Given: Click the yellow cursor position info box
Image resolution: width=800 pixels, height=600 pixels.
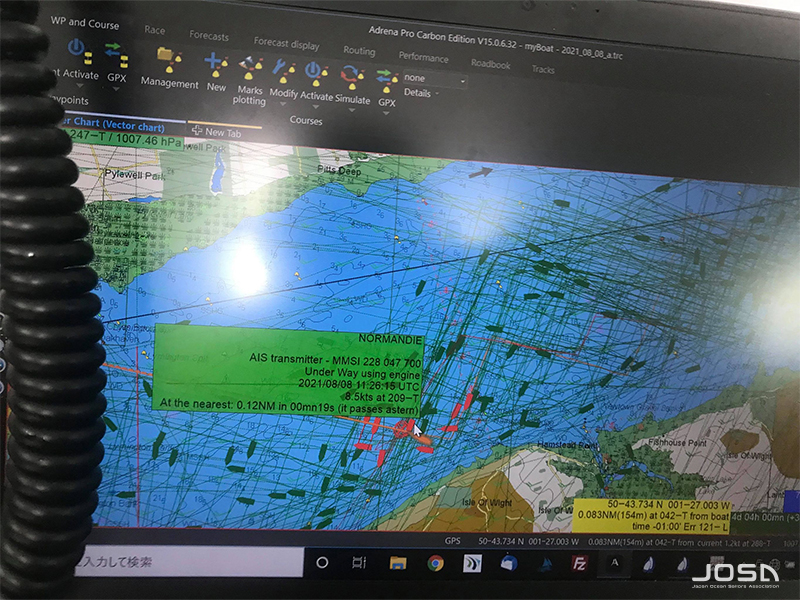Looking at the screenshot, I should coord(653,515).
